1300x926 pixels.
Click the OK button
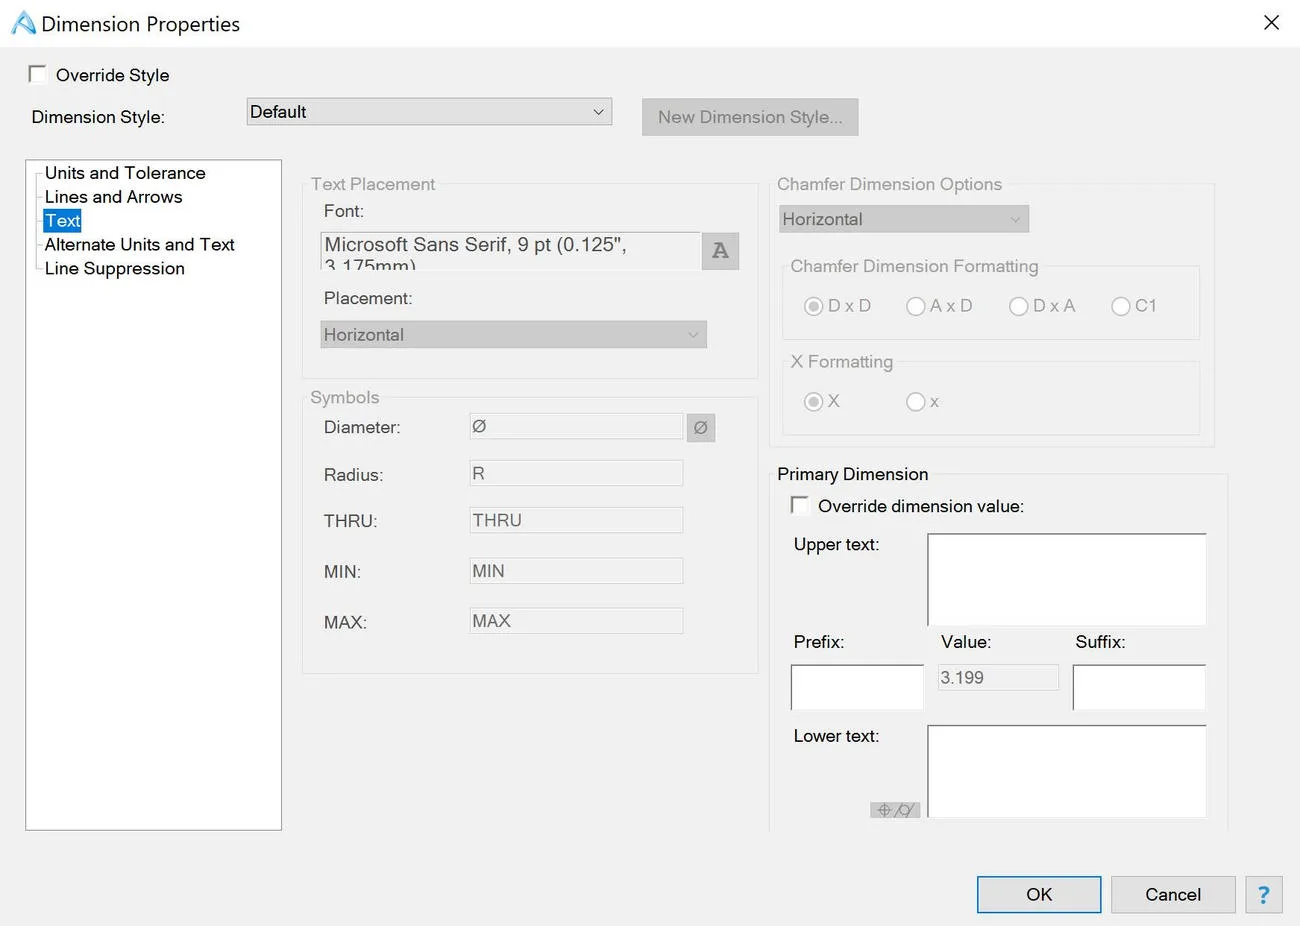click(x=1039, y=895)
